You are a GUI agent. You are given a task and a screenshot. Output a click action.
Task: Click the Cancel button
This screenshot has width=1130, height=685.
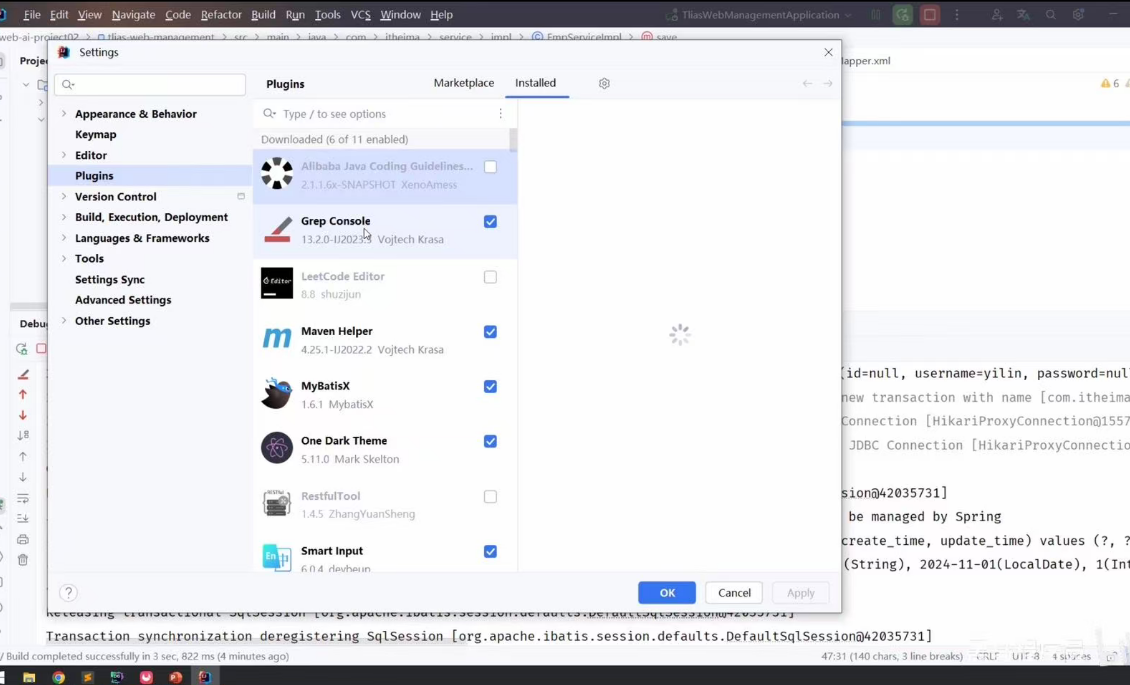point(734,593)
